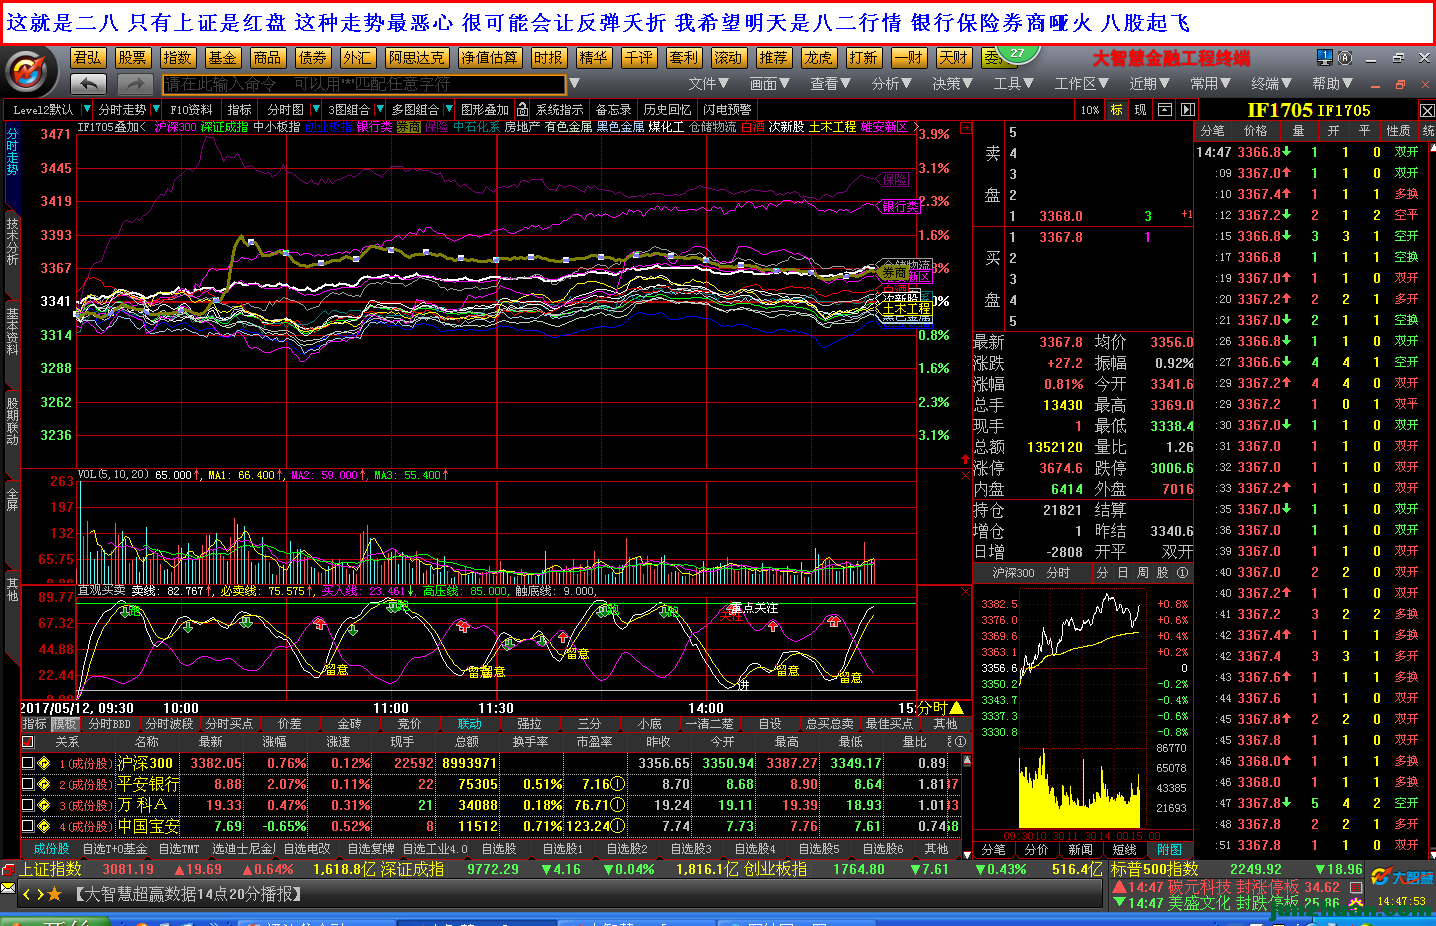Viewport: 1436px width, 926px height.
Task: Click the 阿思达克 gold button
Action: pos(416,58)
